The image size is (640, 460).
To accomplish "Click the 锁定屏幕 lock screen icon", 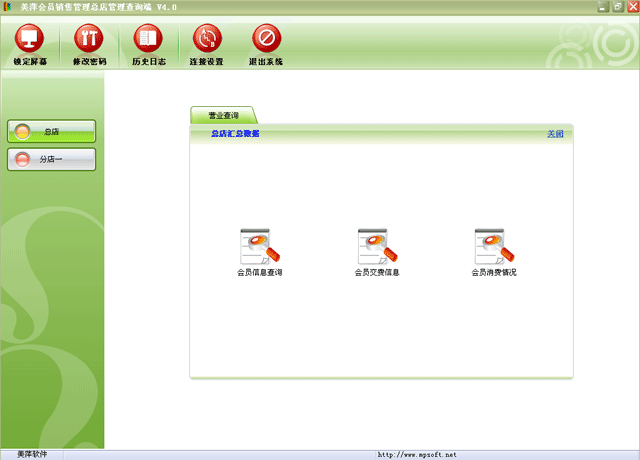I will (x=29, y=40).
